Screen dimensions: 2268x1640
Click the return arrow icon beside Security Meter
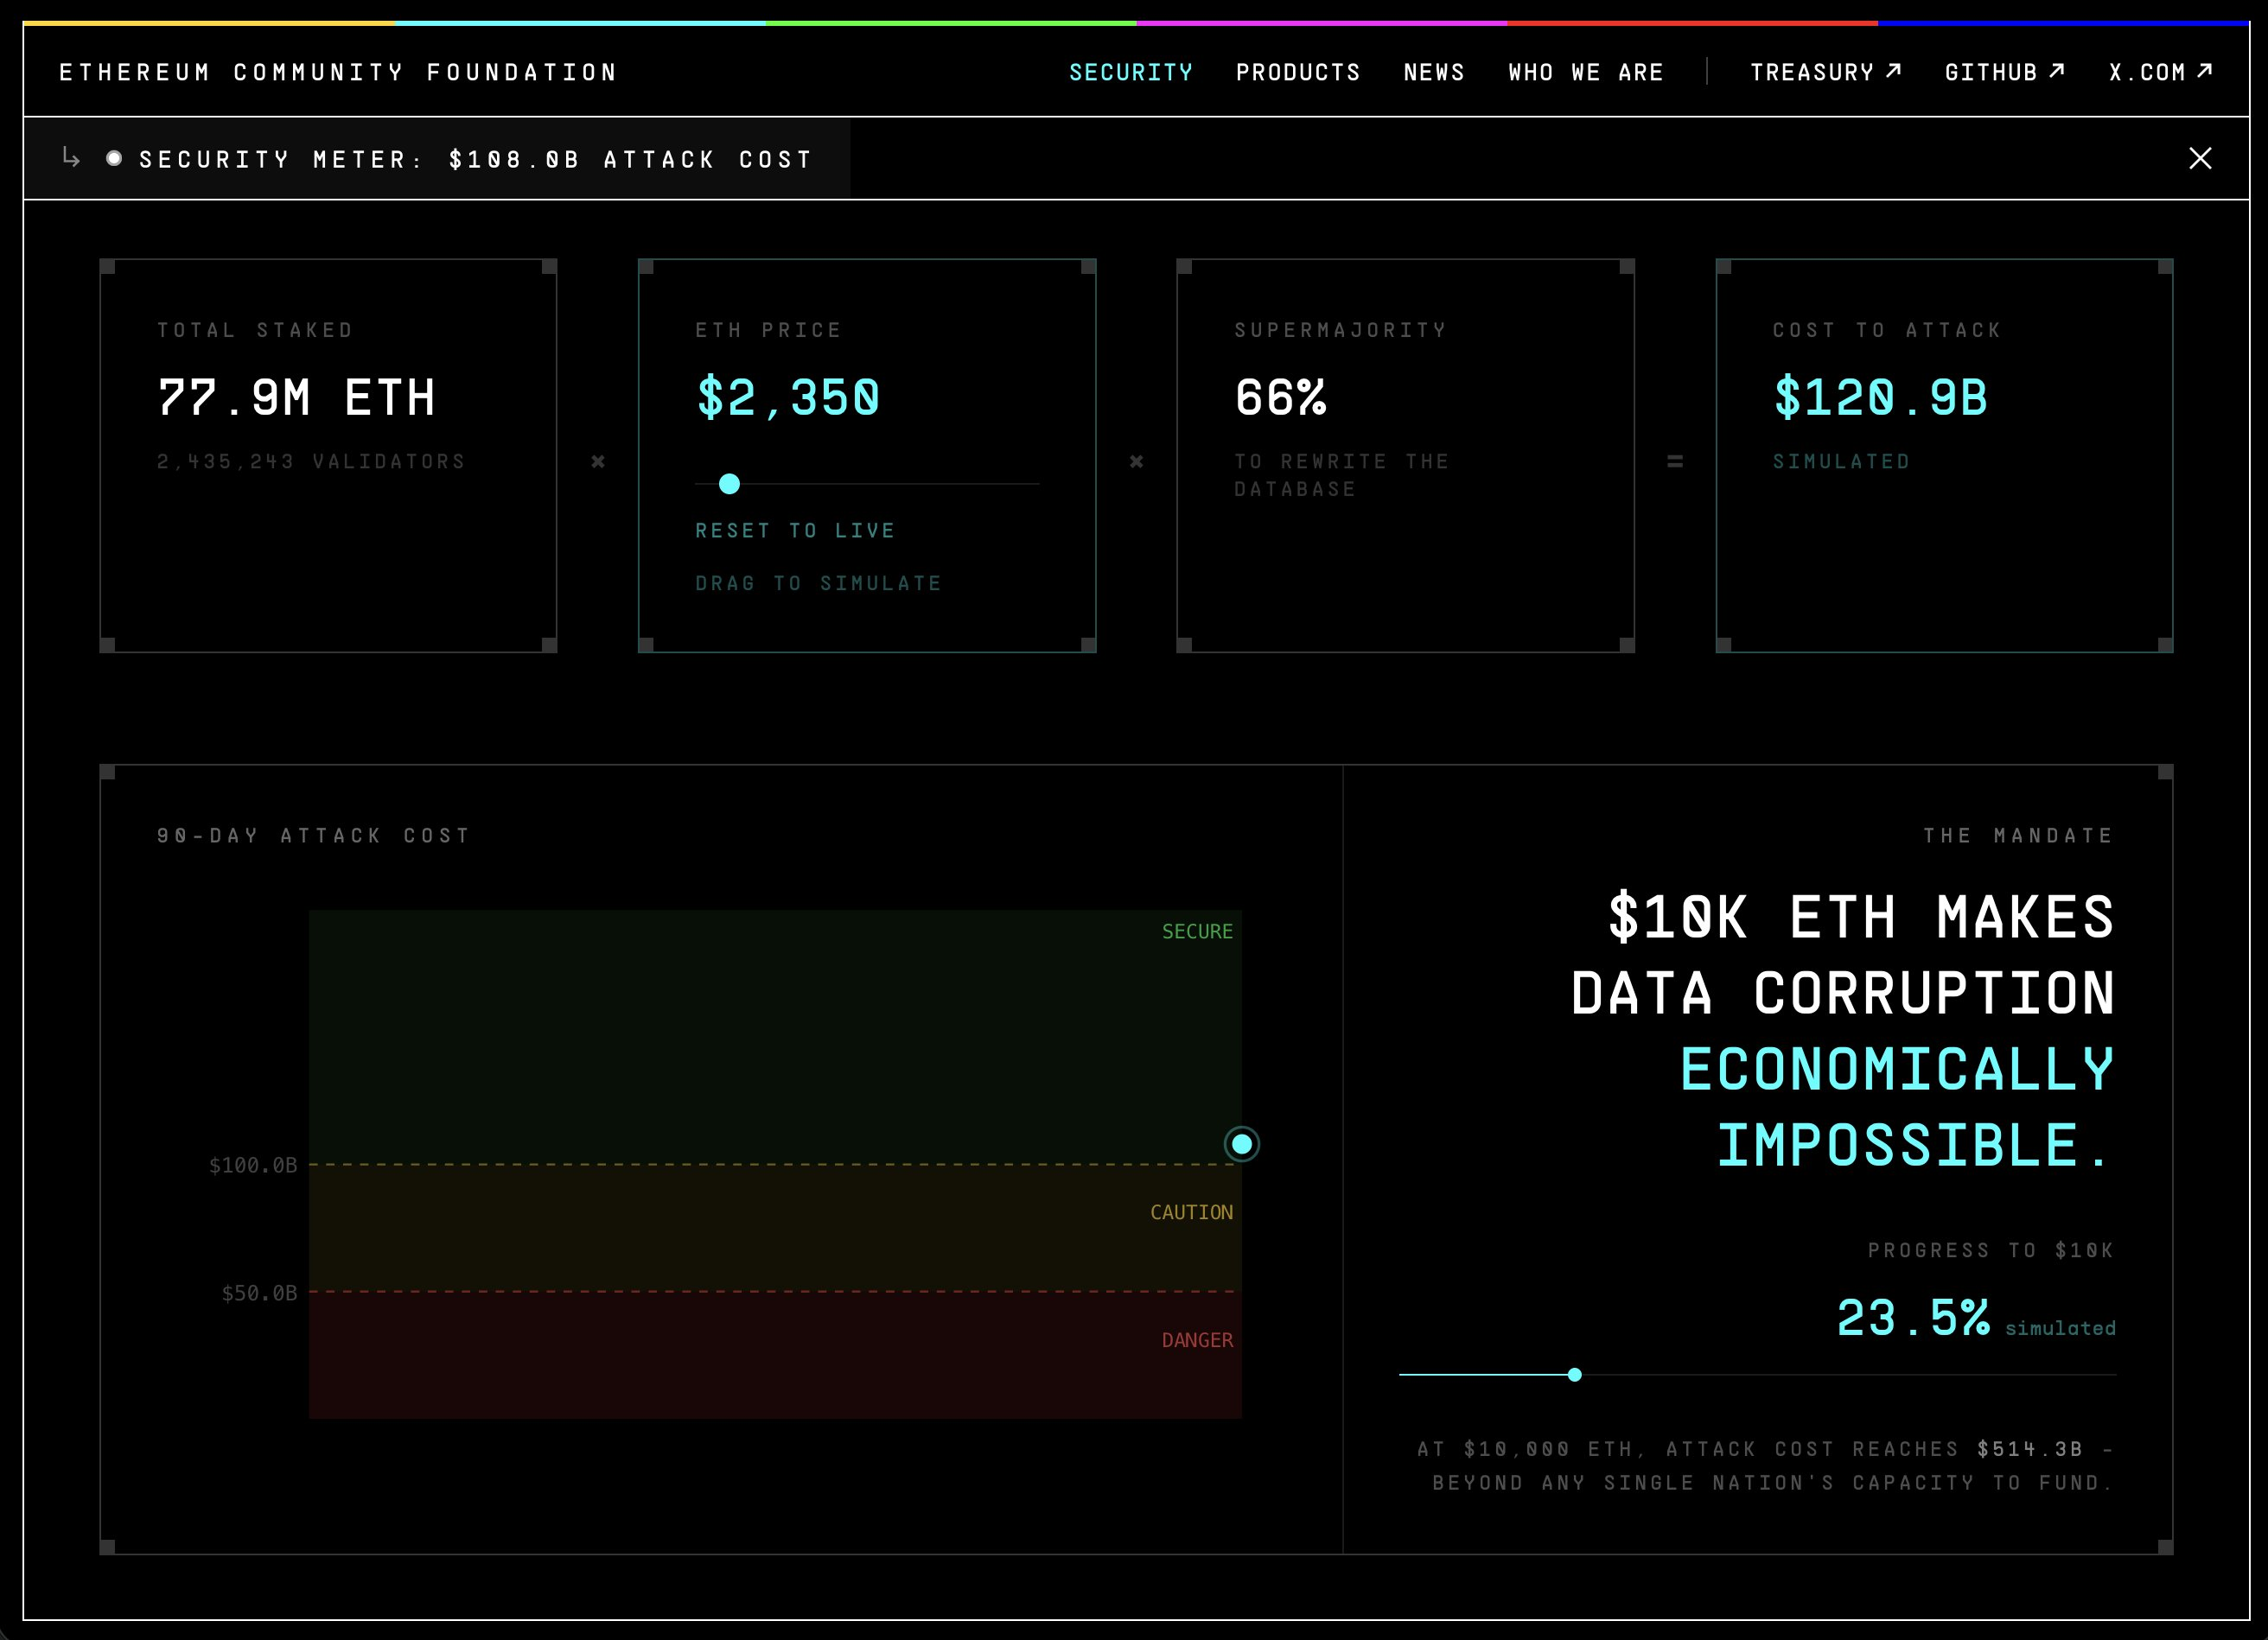click(x=71, y=157)
